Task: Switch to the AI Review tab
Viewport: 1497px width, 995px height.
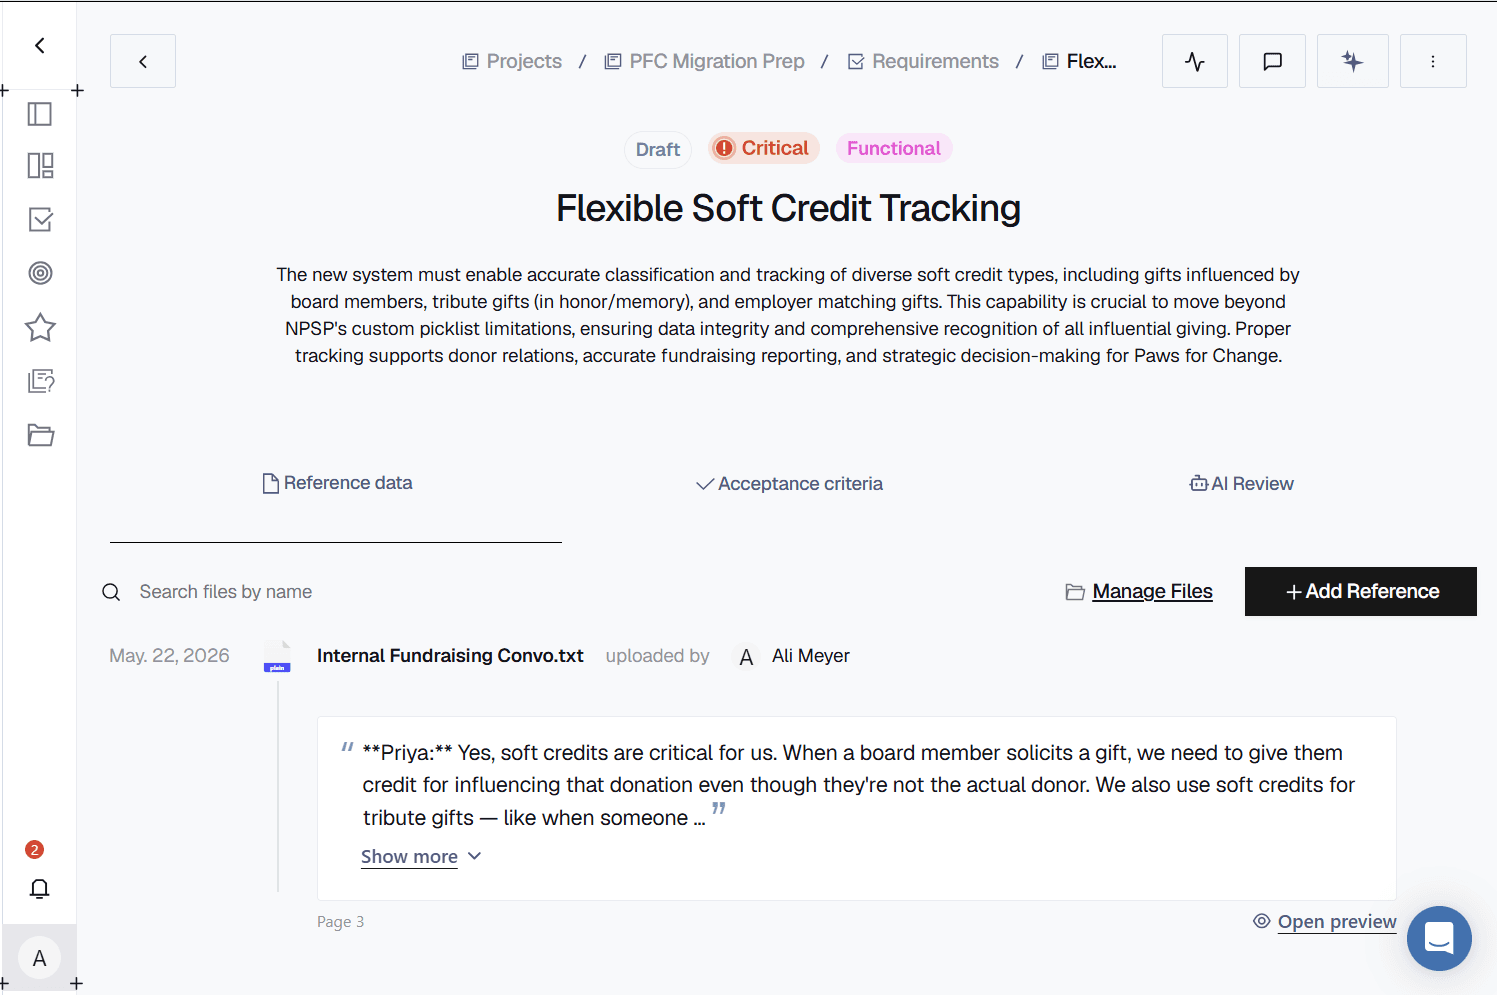Action: 1241,484
